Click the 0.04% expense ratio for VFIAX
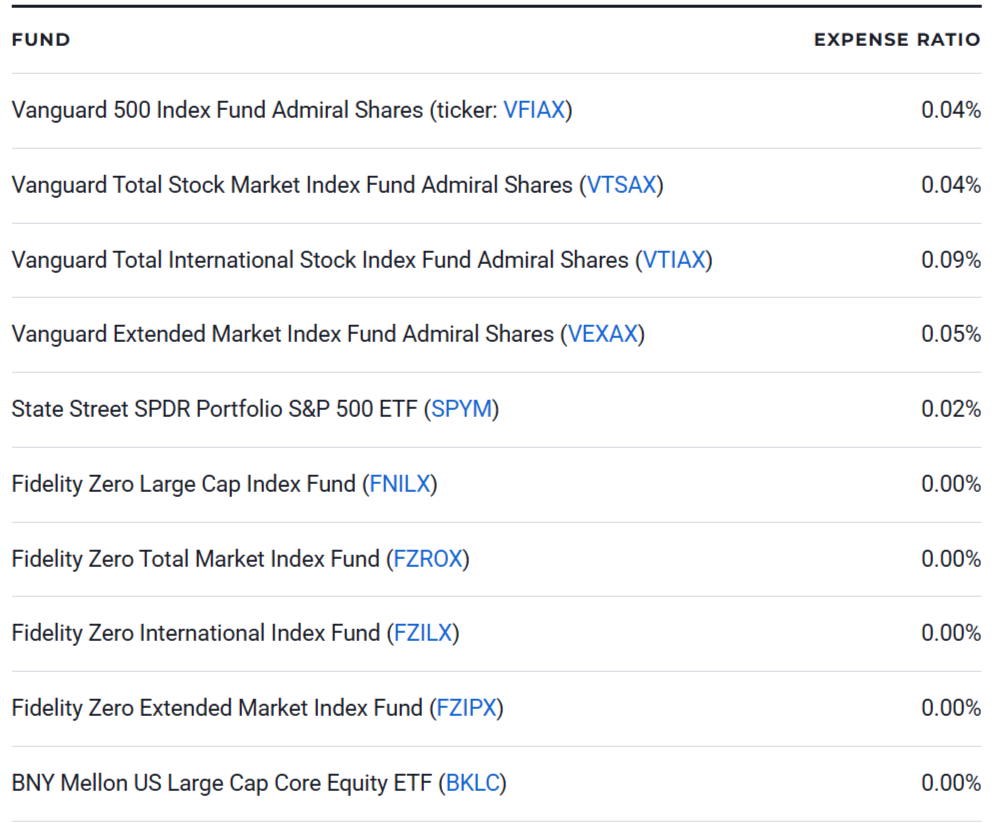Screen dimensions: 1002x823 [x=951, y=110]
